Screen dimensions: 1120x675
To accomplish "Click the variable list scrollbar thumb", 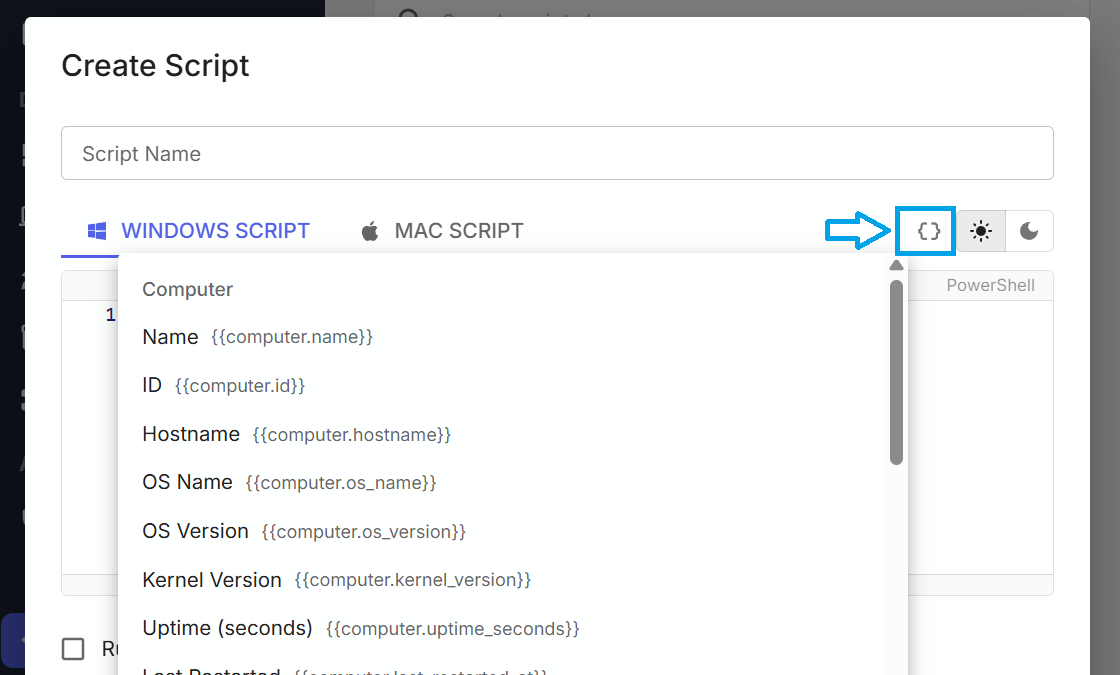I will click(x=896, y=370).
